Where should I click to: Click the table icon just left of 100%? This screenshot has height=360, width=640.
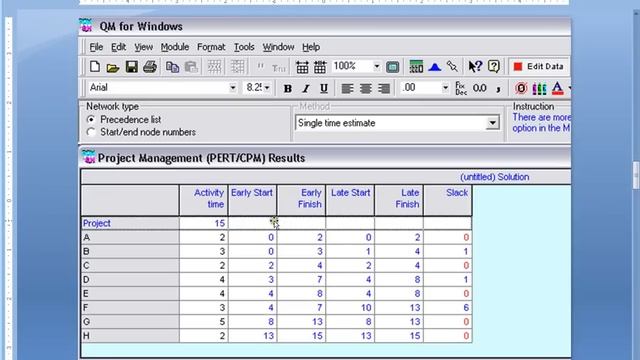[x=320, y=67]
